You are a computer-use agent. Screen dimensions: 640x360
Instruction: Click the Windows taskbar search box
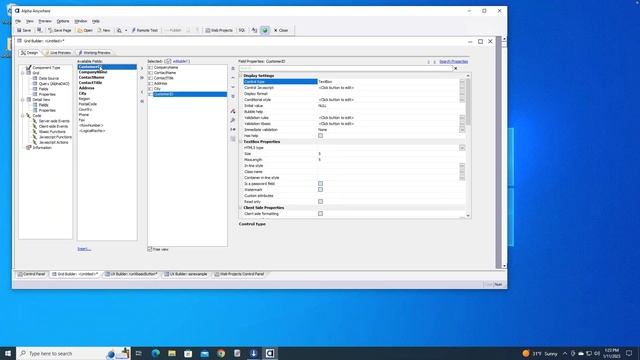point(73,353)
